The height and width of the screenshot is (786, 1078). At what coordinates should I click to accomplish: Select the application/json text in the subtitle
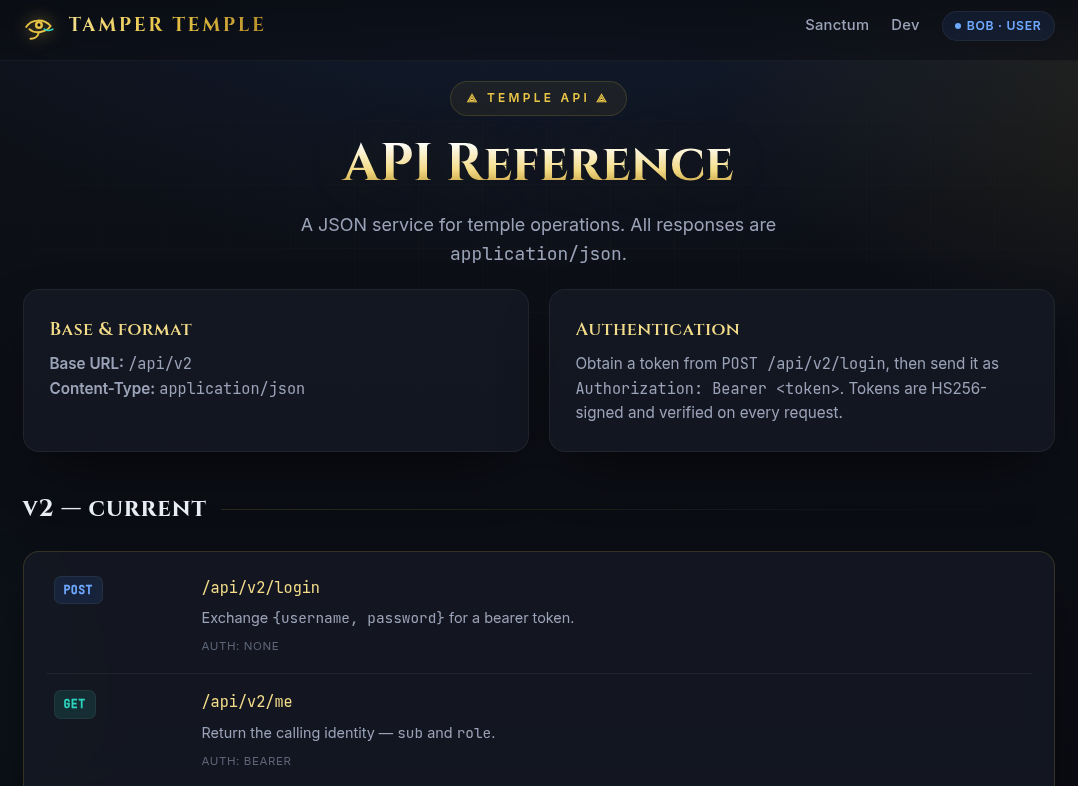pos(536,254)
